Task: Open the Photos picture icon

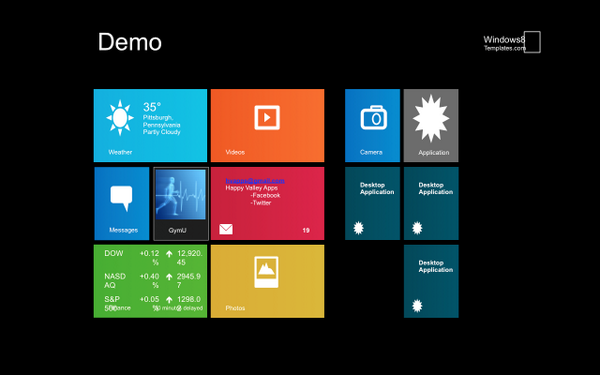Action: [x=266, y=272]
